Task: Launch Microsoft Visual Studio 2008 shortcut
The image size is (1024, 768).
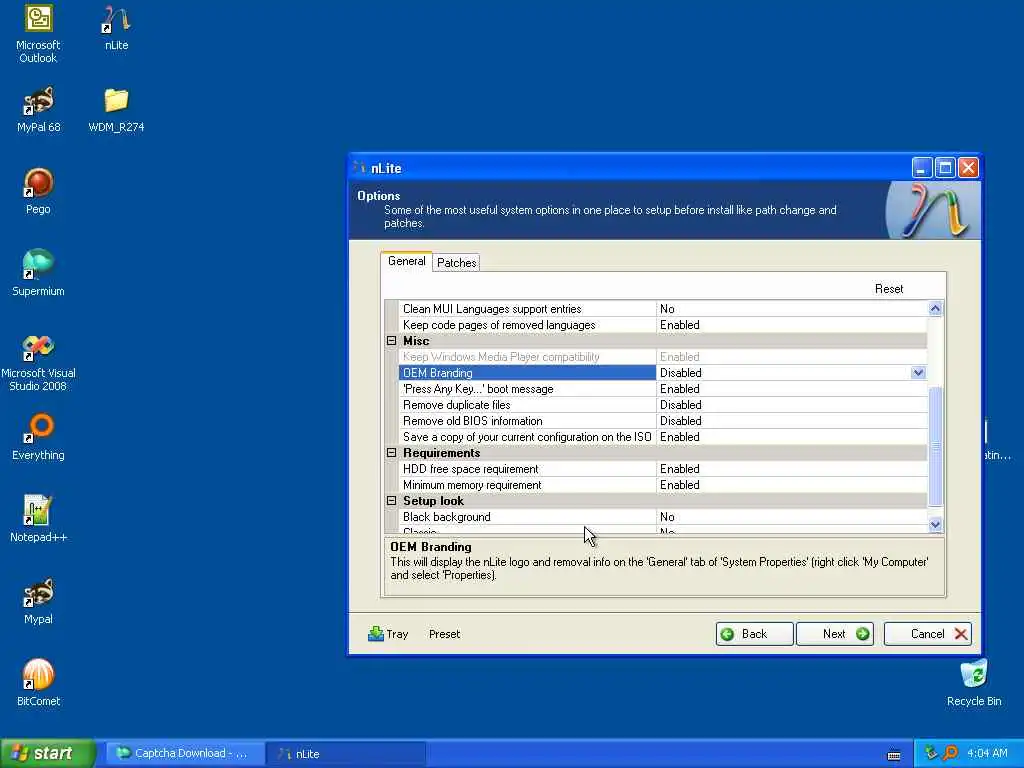Action: pyautogui.click(x=38, y=362)
